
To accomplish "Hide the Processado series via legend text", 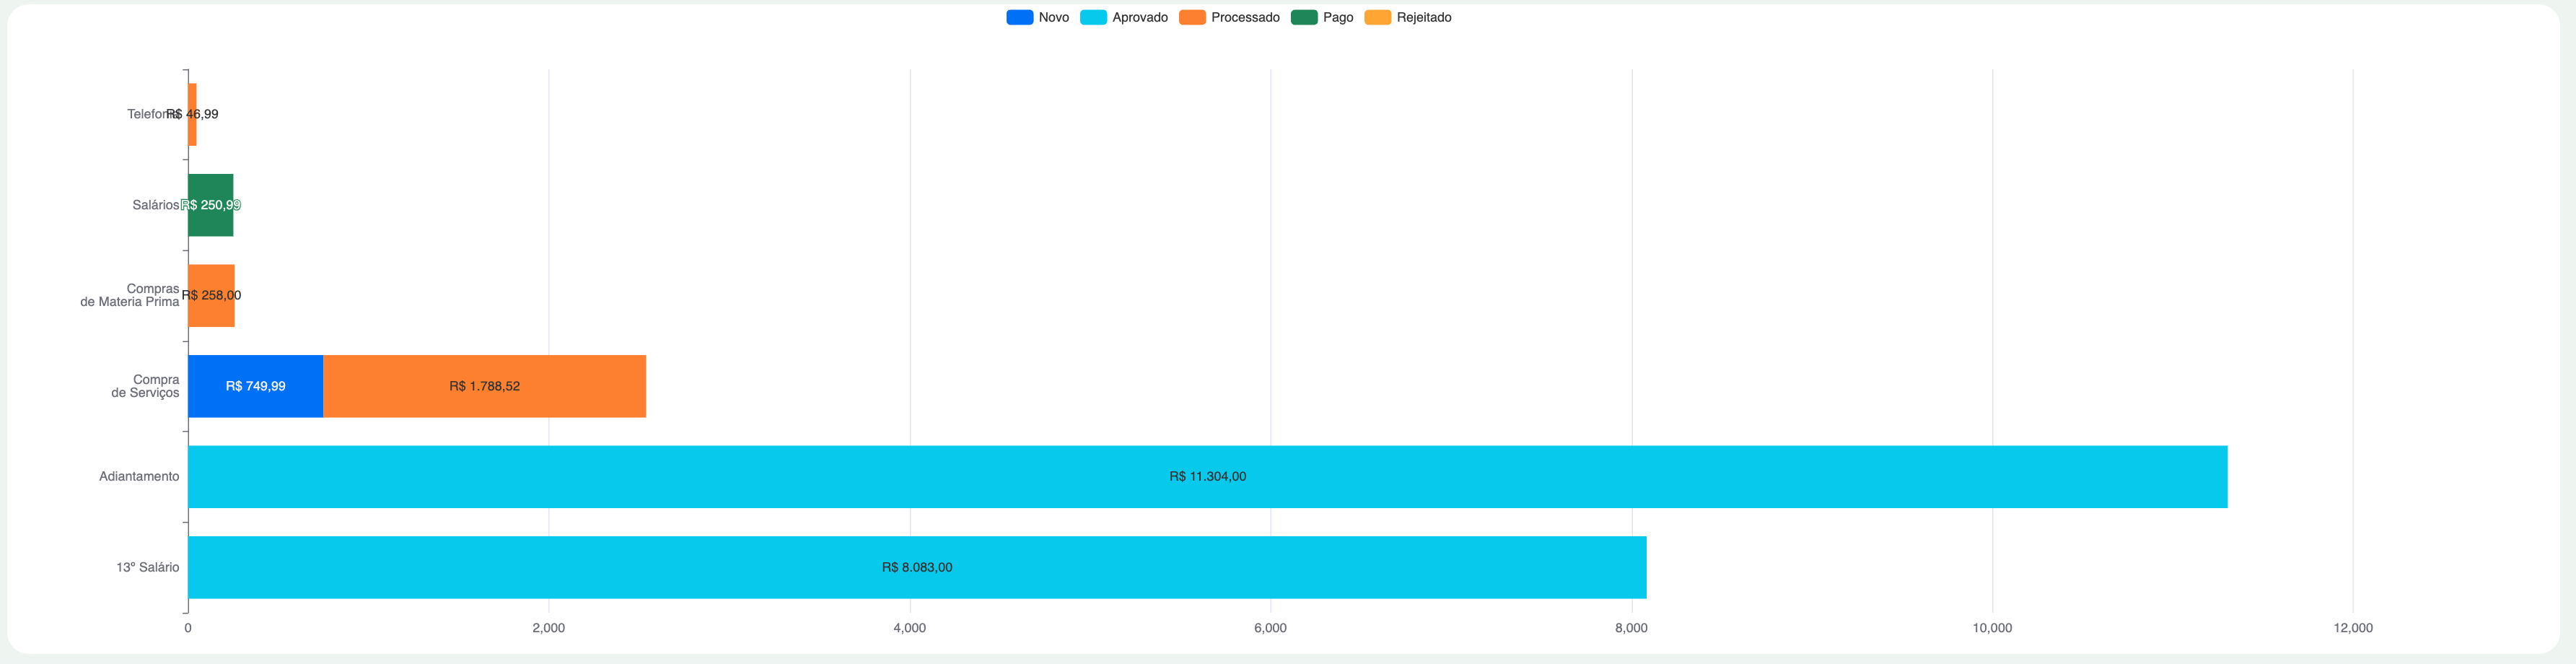I will (1244, 17).
